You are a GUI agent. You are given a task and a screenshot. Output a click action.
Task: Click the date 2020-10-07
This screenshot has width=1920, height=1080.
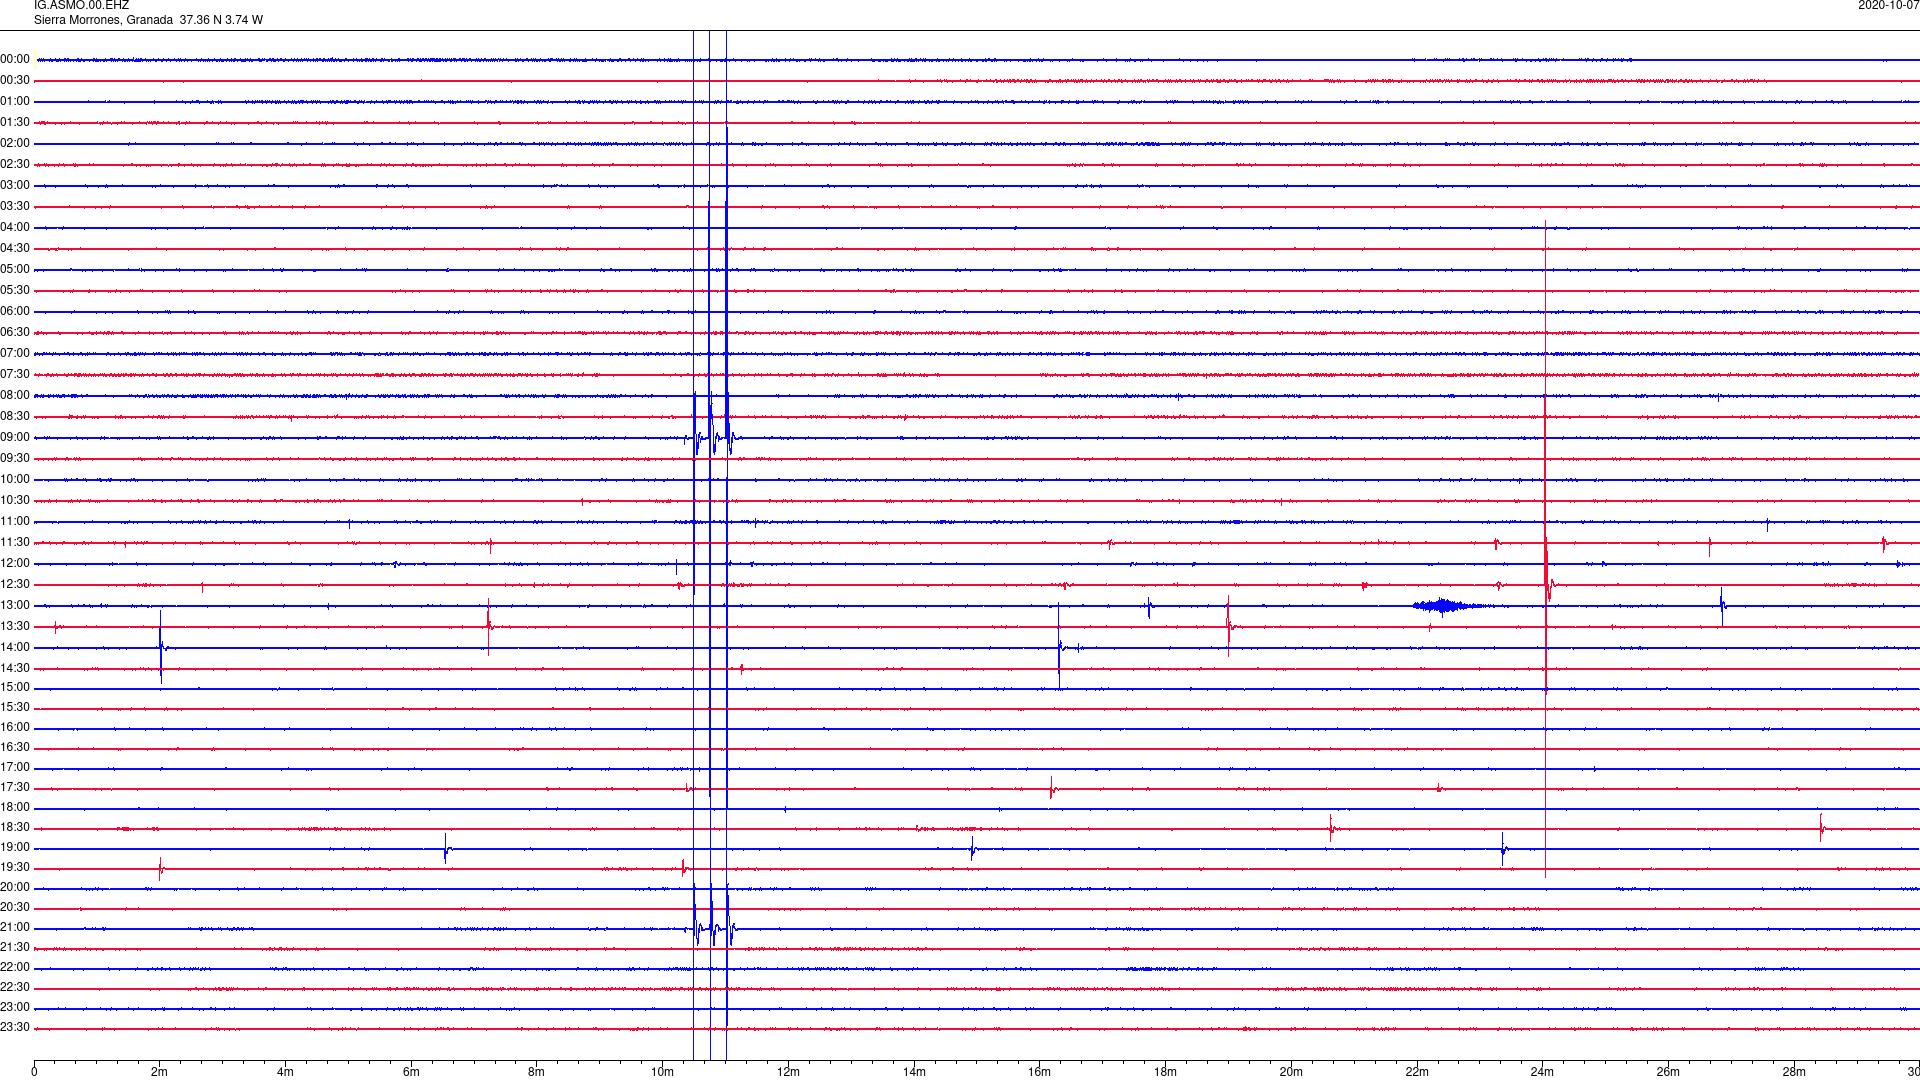(x=1888, y=6)
